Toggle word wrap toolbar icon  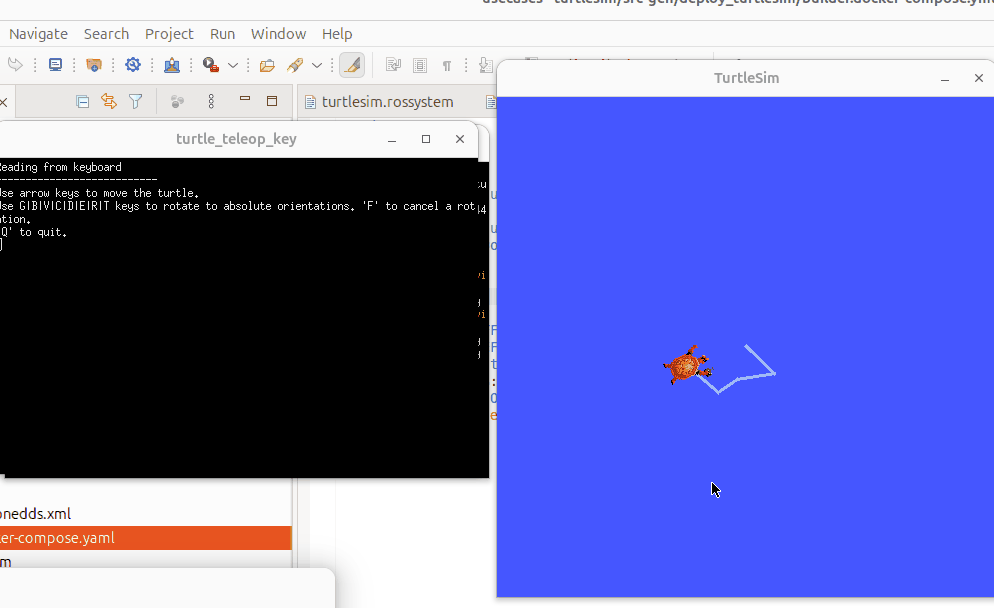coord(393,65)
